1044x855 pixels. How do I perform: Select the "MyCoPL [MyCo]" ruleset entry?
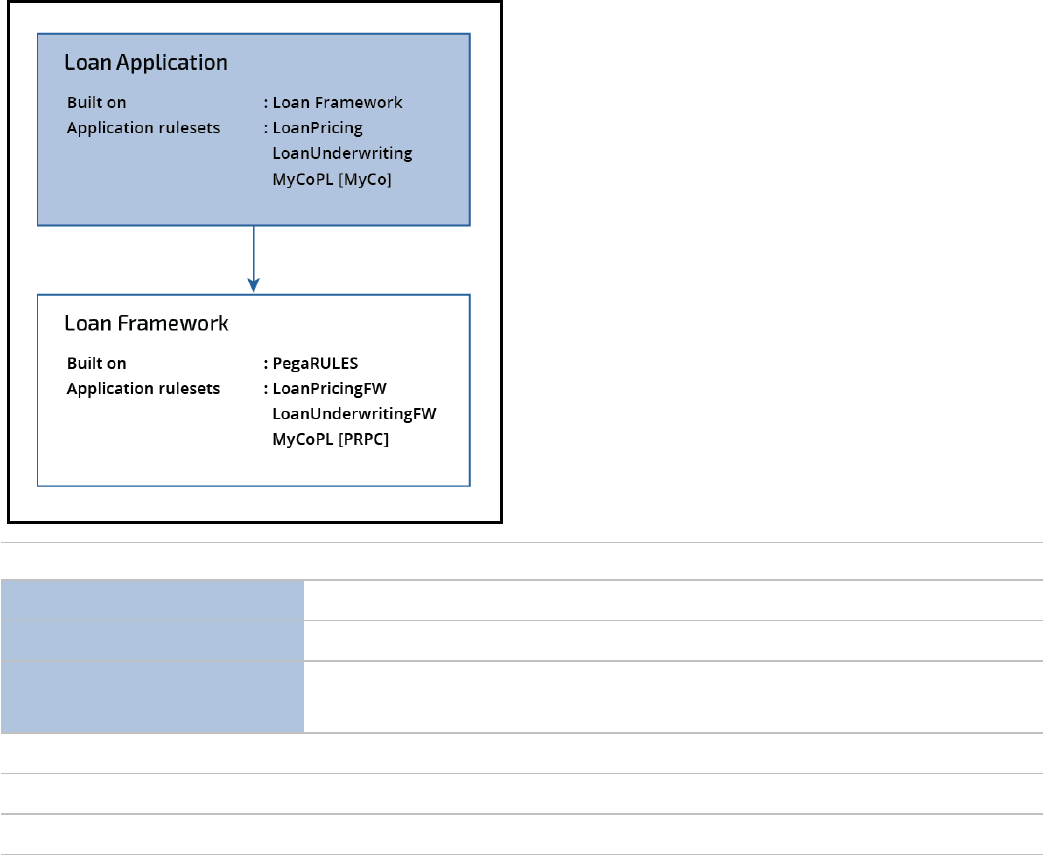click(332, 179)
